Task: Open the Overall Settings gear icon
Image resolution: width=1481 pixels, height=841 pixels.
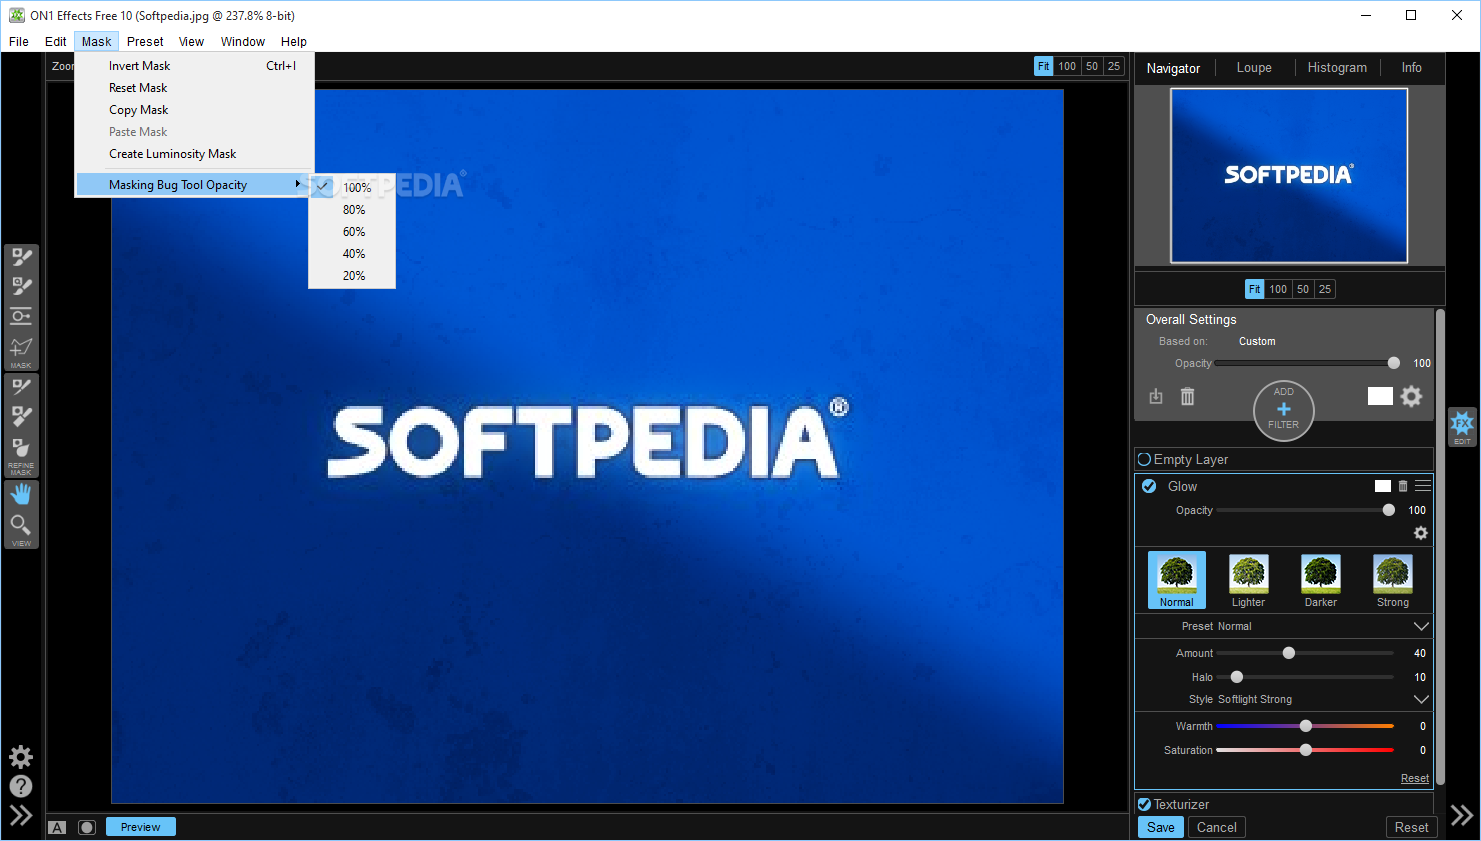Action: (1411, 396)
